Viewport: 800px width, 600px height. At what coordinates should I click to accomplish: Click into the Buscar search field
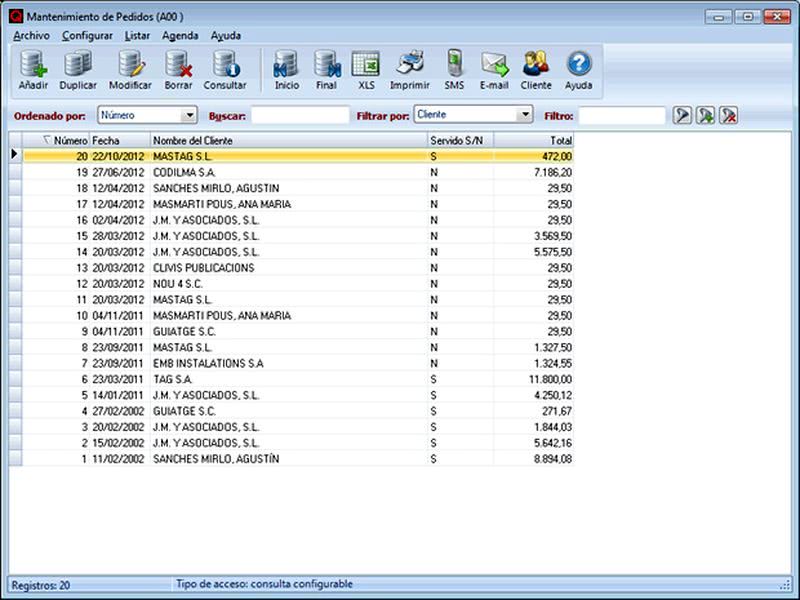point(300,115)
